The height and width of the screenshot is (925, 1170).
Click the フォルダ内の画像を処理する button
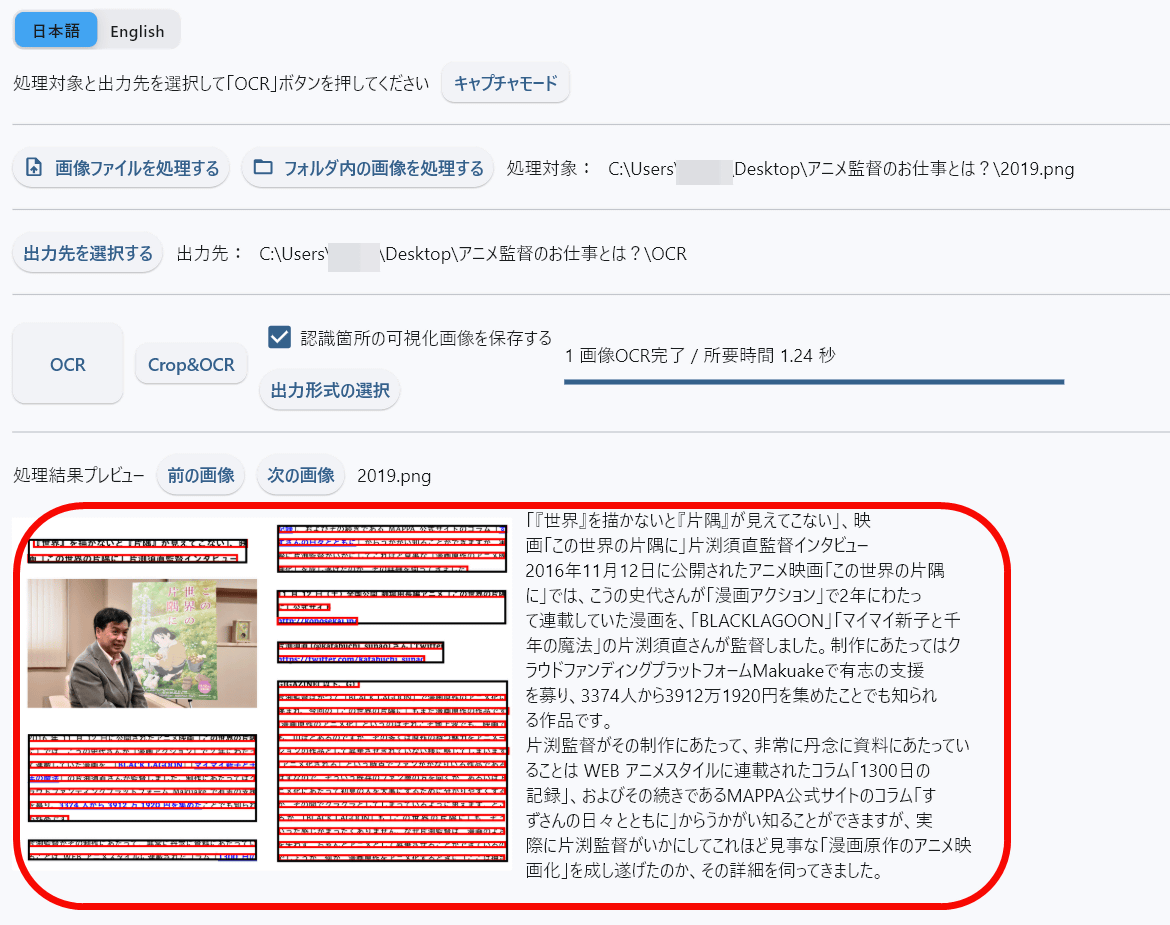367,168
